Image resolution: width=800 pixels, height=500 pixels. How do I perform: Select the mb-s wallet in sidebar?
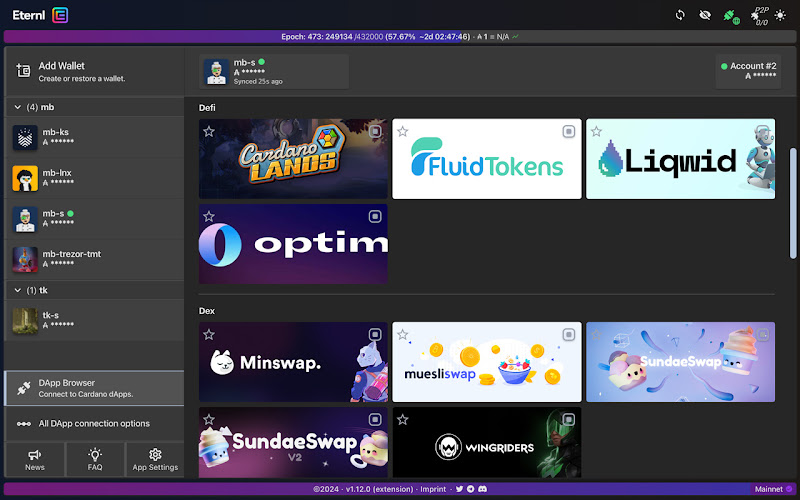coord(94,218)
